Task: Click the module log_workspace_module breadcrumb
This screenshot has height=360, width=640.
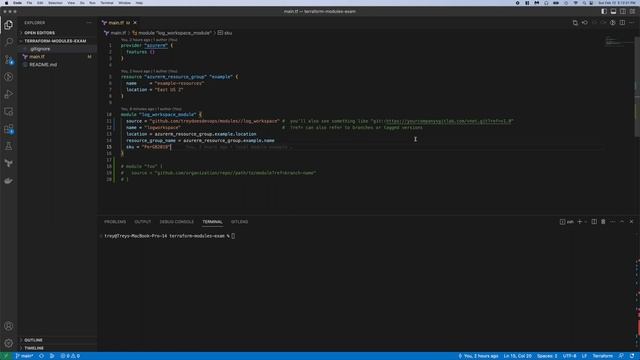Action: click(x=172, y=33)
